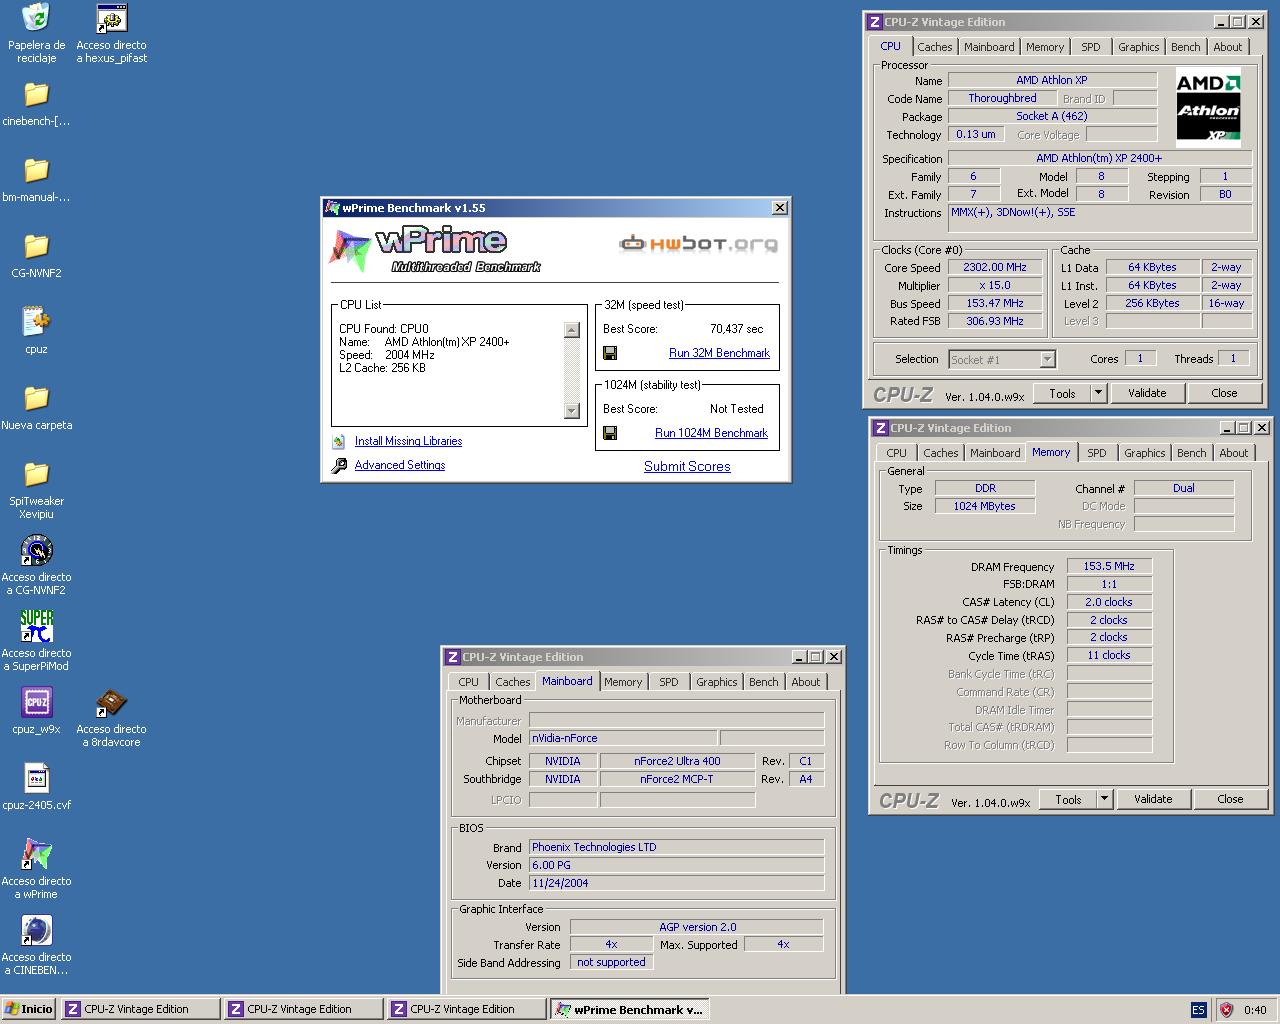1280x1024 pixels.
Task: Click the 32M benchmark save disk icon
Action: tap(610, 353)
